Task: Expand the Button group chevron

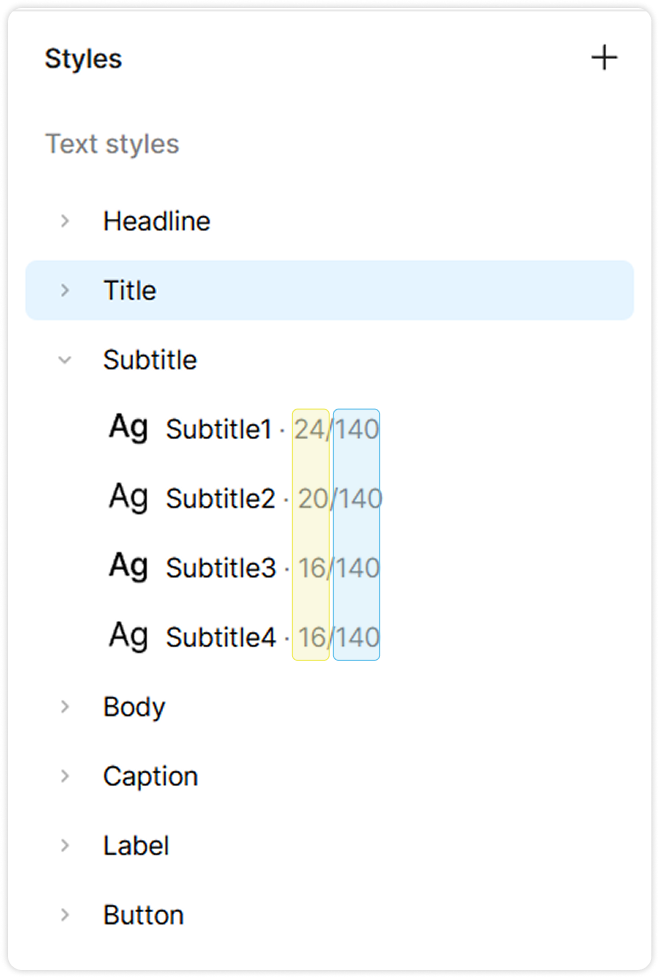Action: coord(65,915)
